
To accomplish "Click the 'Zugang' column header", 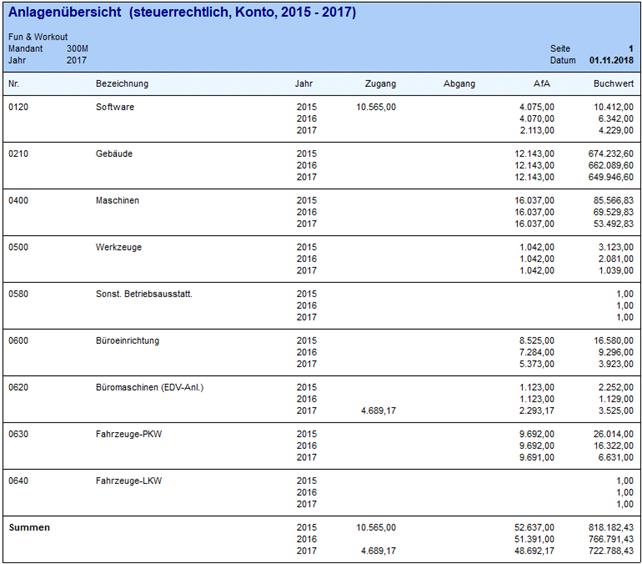I will [x=381, y=83].
